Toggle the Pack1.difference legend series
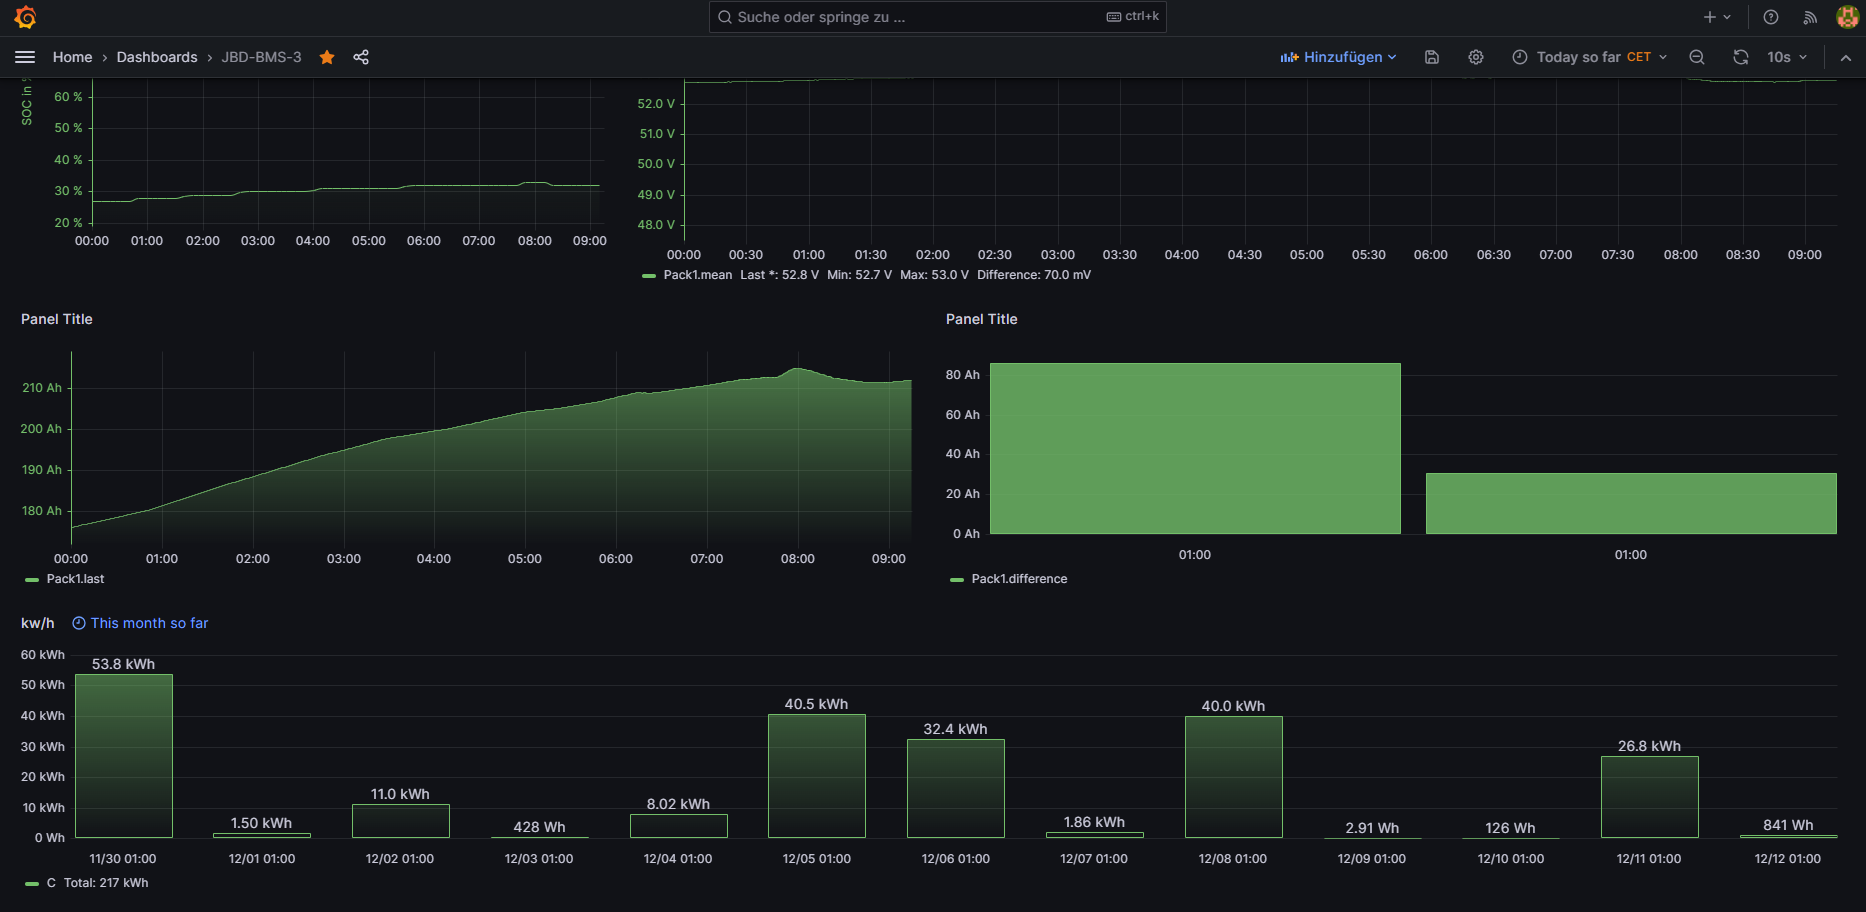Image resolution: width=1866 pixels, height=912 pixels. click(1018, 579)
